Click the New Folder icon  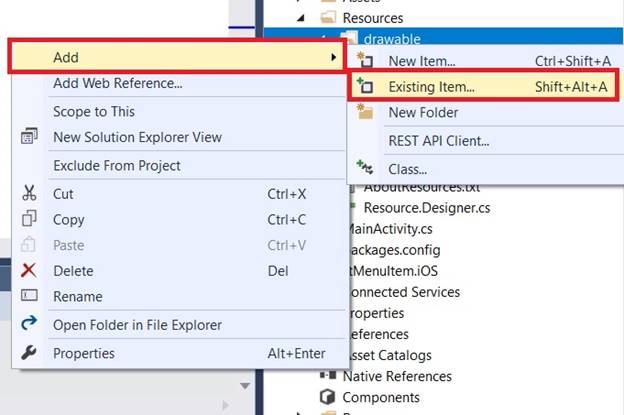[365, 111]
